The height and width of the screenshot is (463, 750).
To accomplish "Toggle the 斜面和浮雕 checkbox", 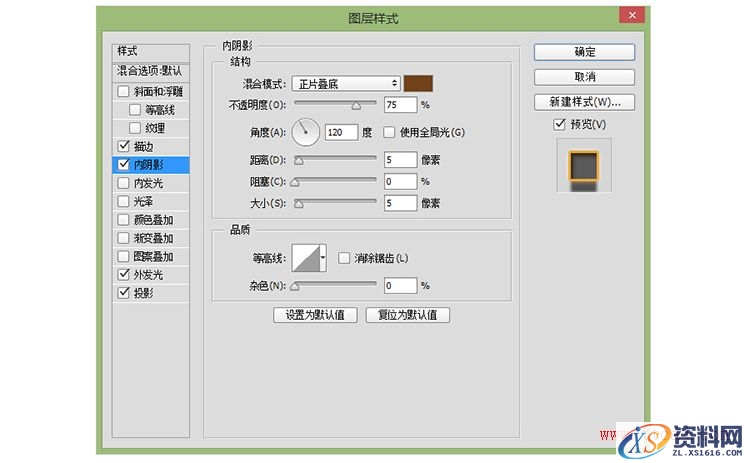I will click(x=123, y=91).
